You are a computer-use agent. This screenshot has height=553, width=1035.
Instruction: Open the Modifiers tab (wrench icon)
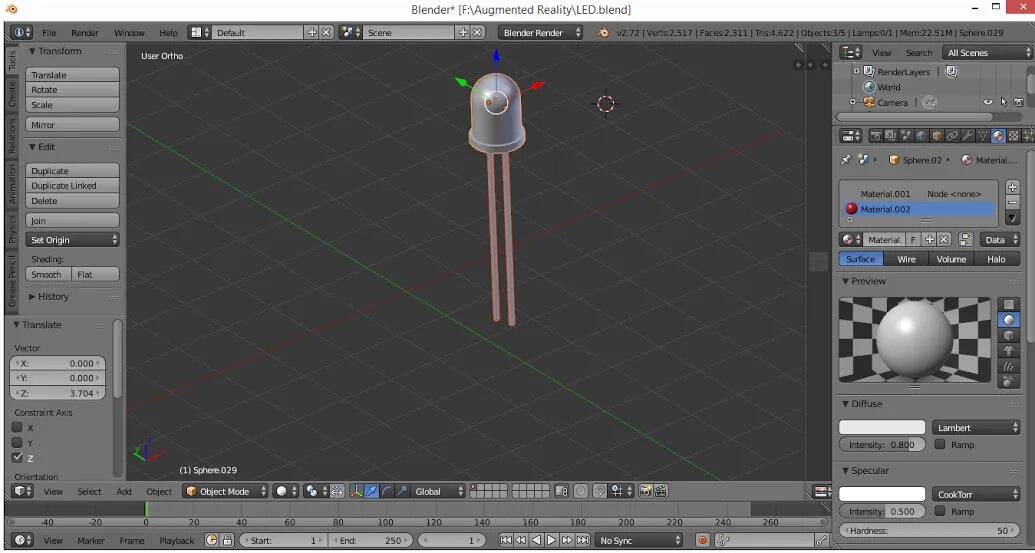click(x=967, y=136)
